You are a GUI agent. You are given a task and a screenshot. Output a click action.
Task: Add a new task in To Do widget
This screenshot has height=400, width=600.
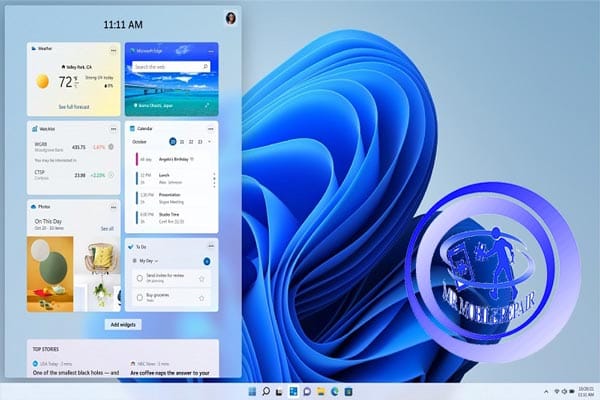tap(207, 261)
